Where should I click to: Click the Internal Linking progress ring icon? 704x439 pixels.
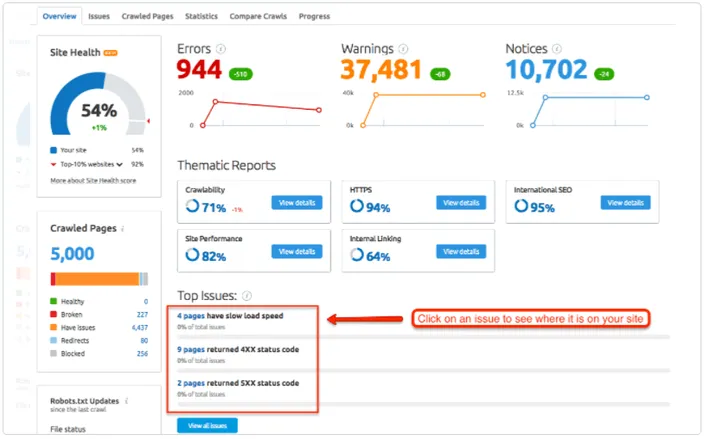(356, 255)
